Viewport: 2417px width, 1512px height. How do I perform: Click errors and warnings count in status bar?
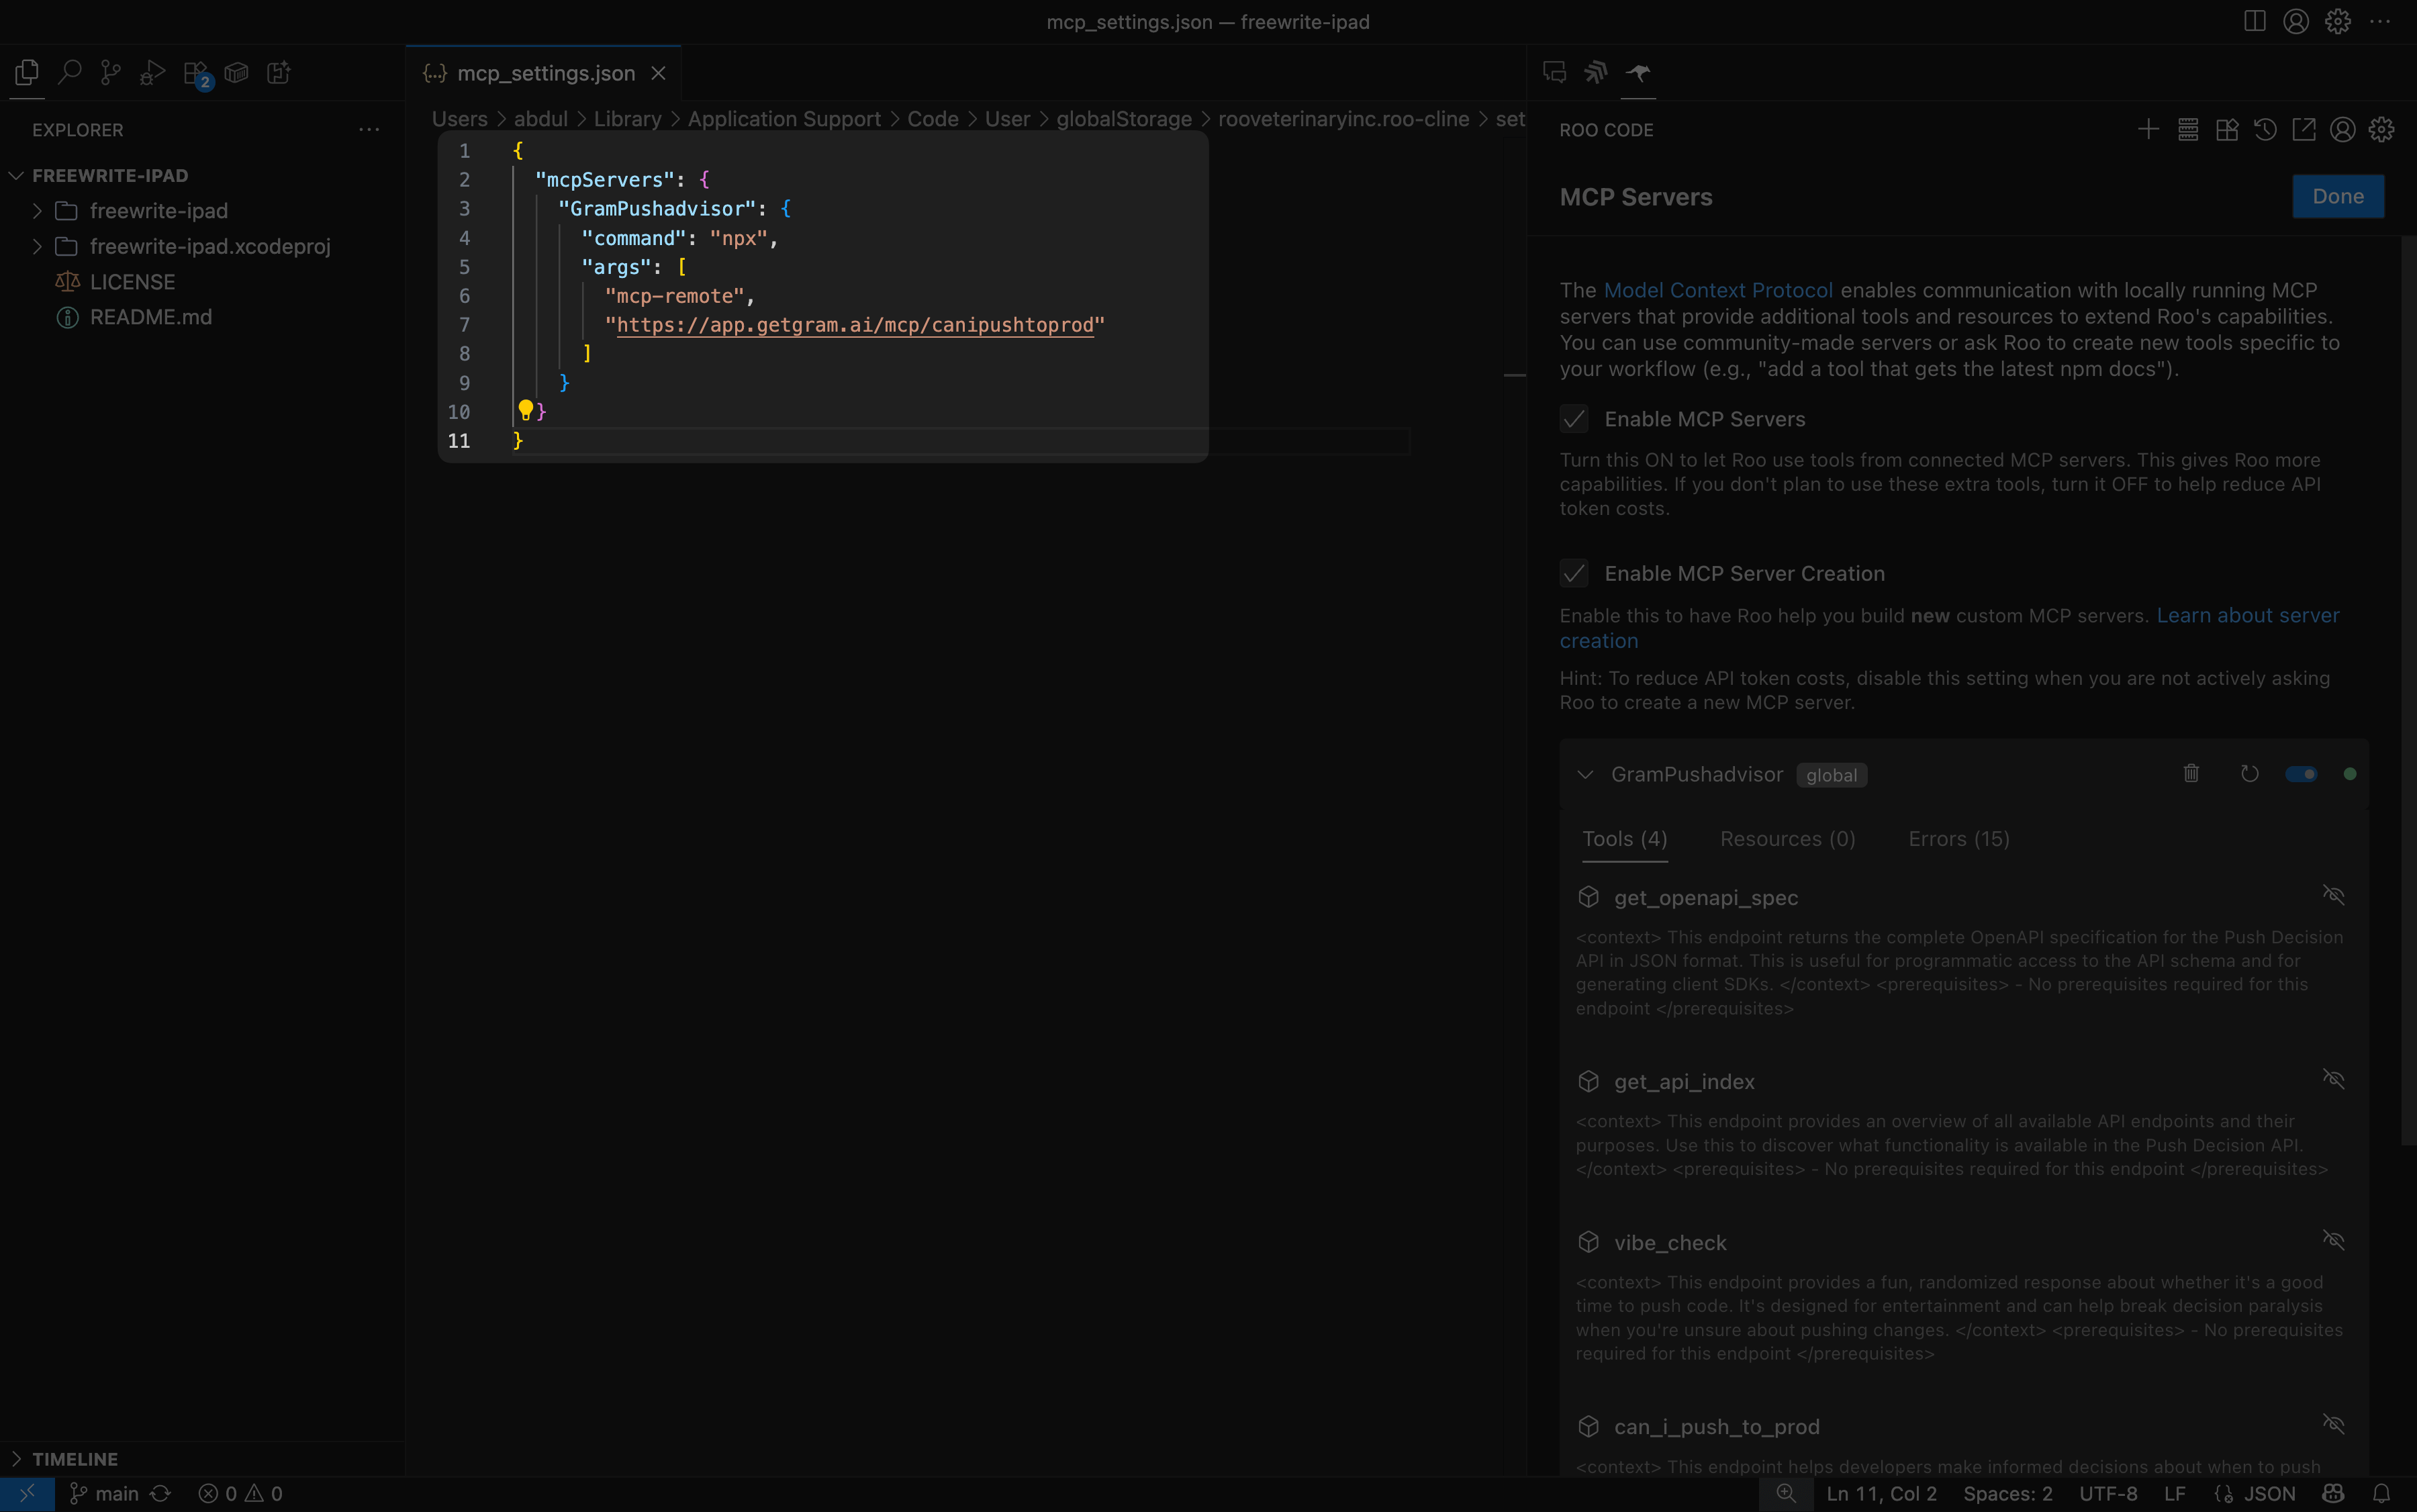pos(241,1493)
